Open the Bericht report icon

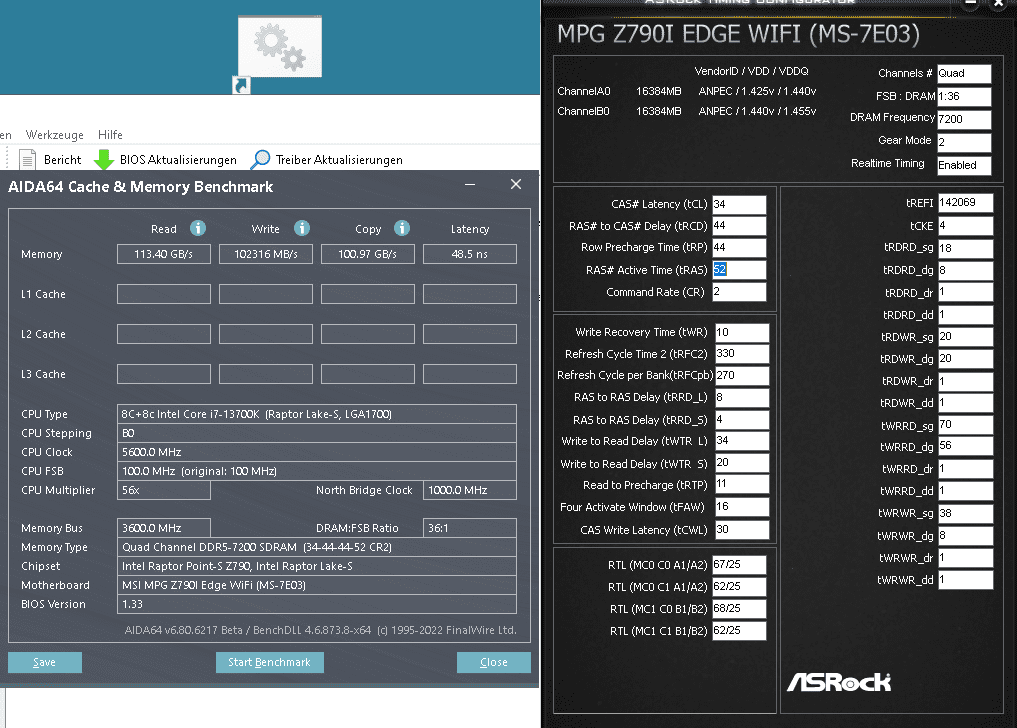pos(27,160)
